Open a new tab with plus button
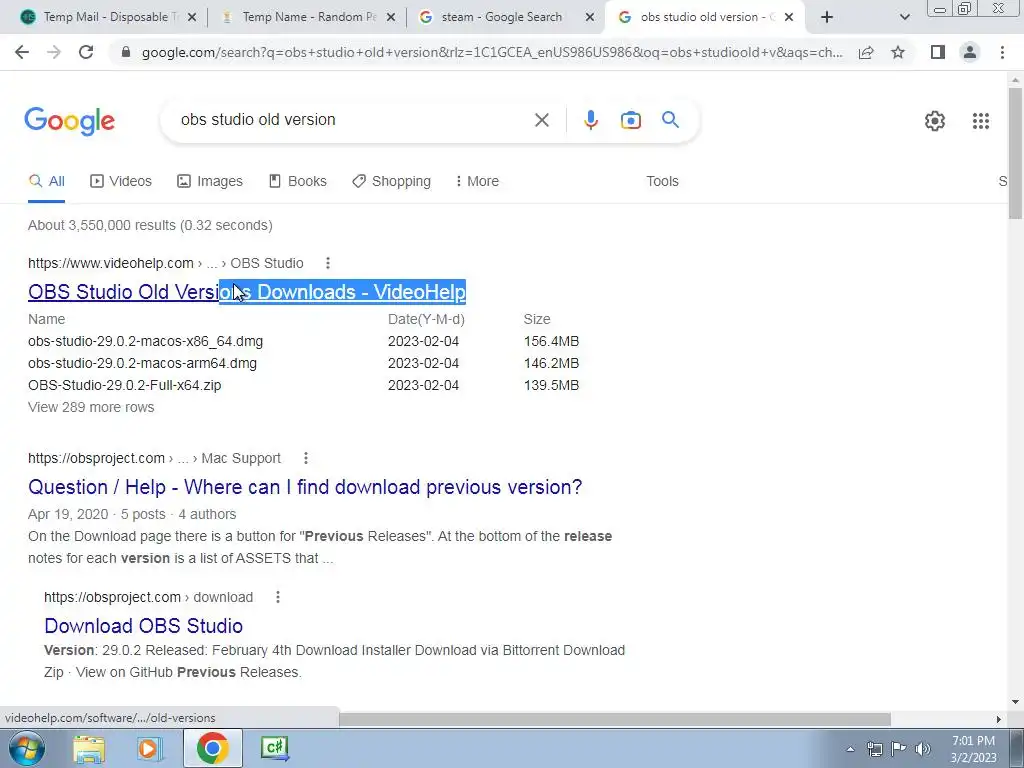 pos(827,17)
